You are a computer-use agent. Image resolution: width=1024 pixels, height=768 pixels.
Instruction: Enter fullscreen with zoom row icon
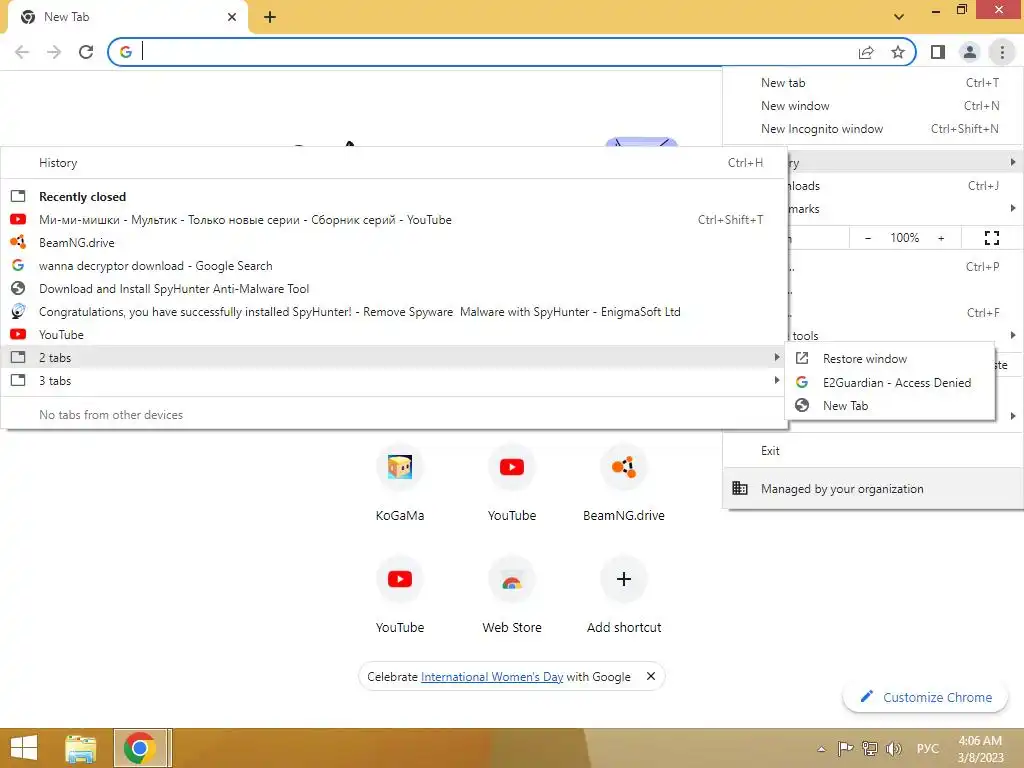click(991, 238)
